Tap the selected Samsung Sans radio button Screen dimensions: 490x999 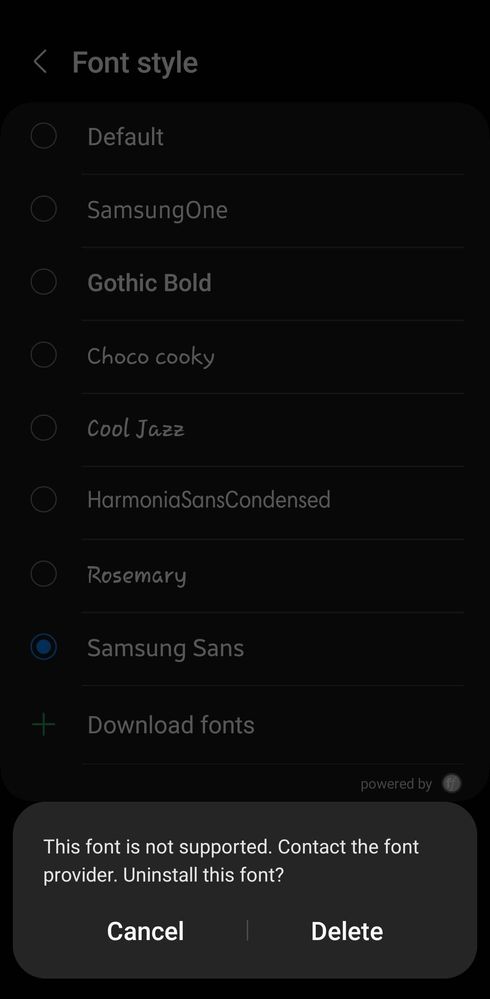[43, 647]
